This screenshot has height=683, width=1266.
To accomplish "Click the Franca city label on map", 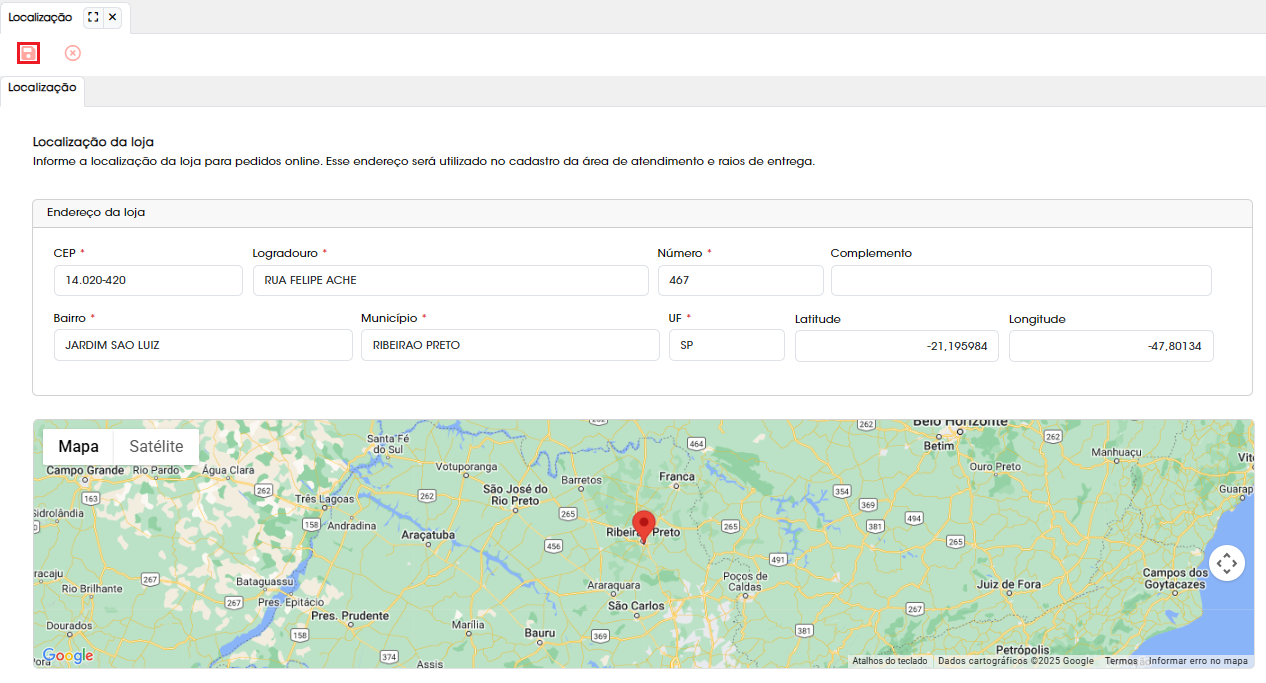I will (677, 477).
